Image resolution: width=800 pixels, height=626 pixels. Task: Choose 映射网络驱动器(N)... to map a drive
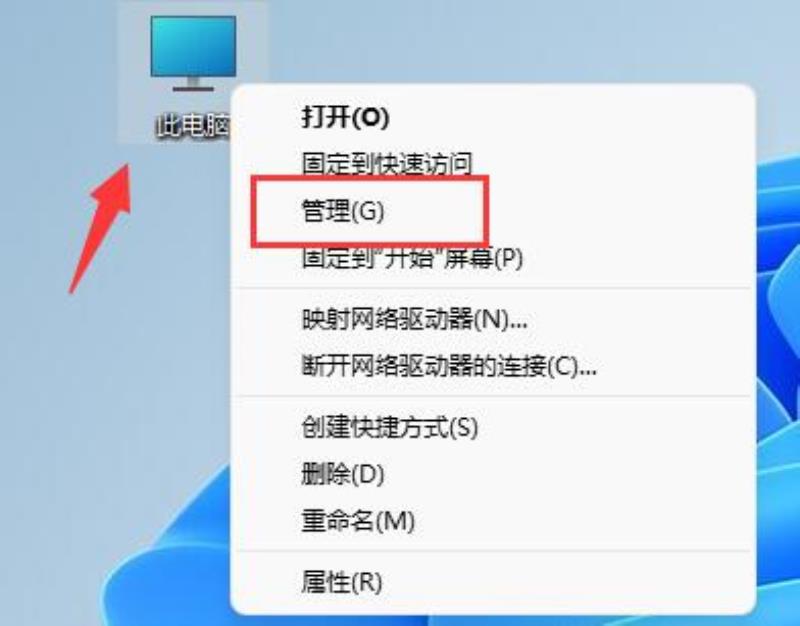(414, 320)
